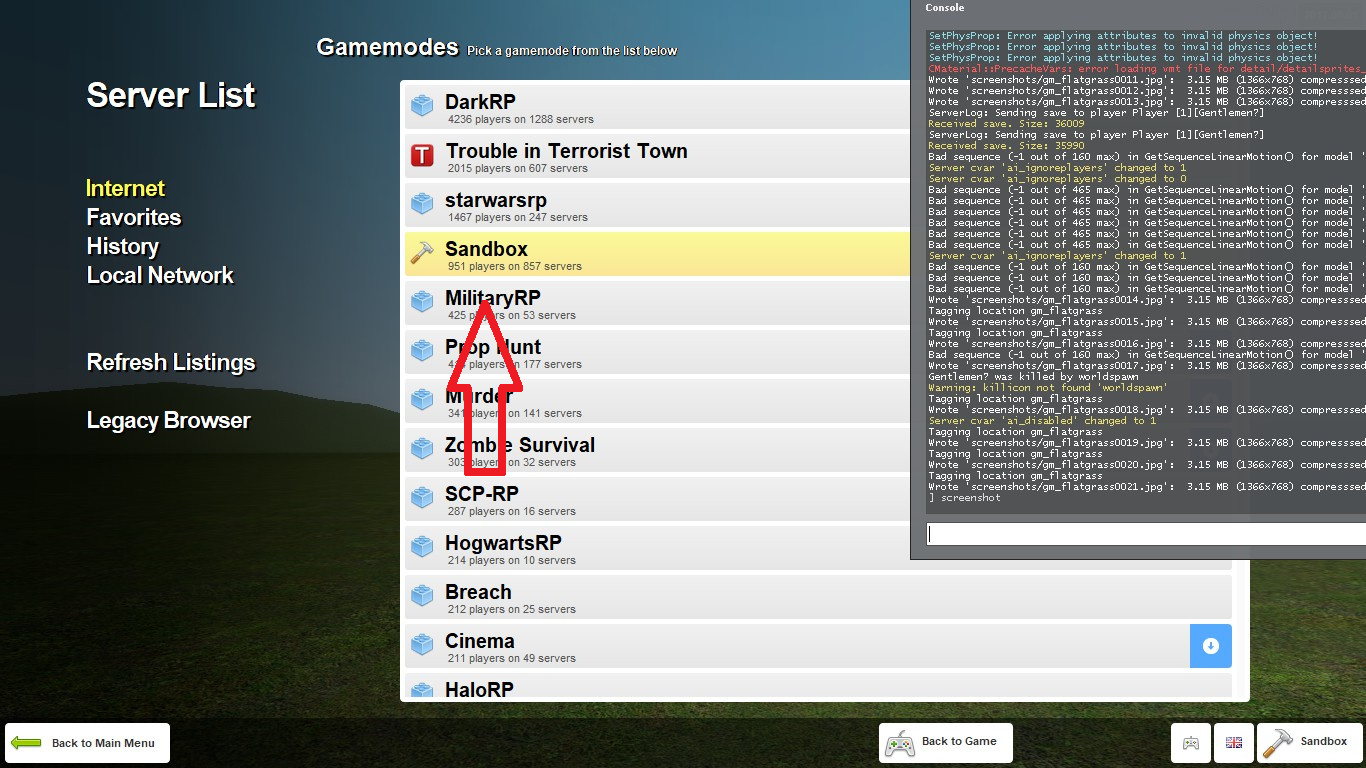Click the 'Server List' heading
The height and width of the screenshot is (768, 1366).
click(171, 96)
